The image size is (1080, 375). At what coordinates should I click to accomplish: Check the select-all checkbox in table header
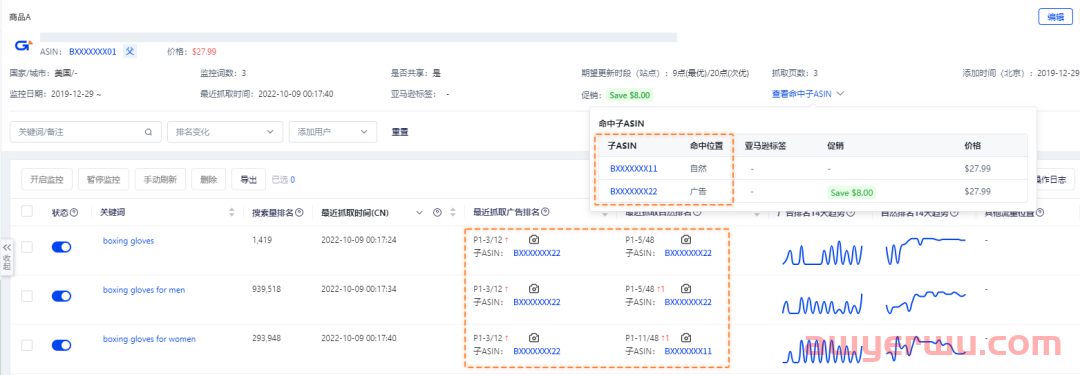pos(27,212)
